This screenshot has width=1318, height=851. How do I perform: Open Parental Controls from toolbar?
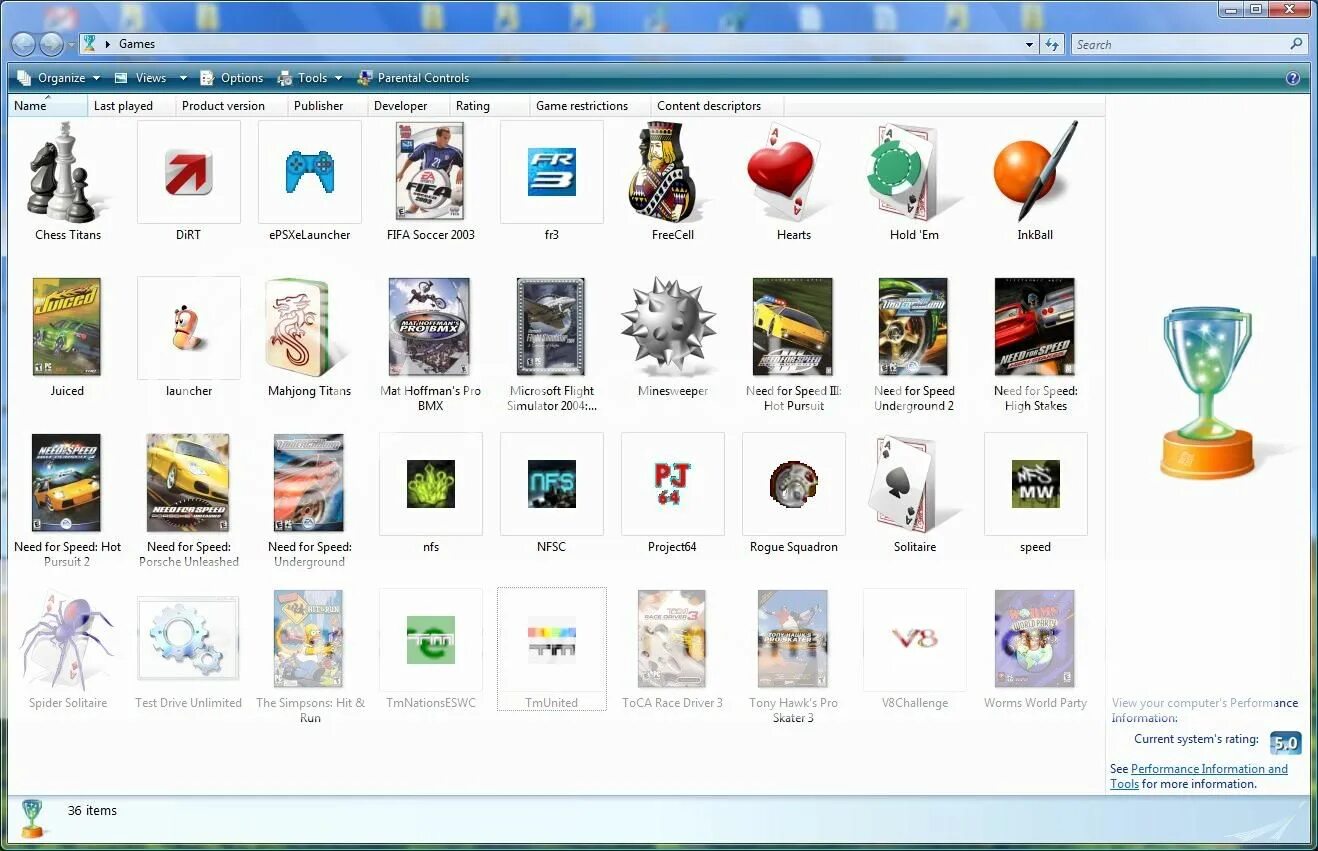point(413,78)
